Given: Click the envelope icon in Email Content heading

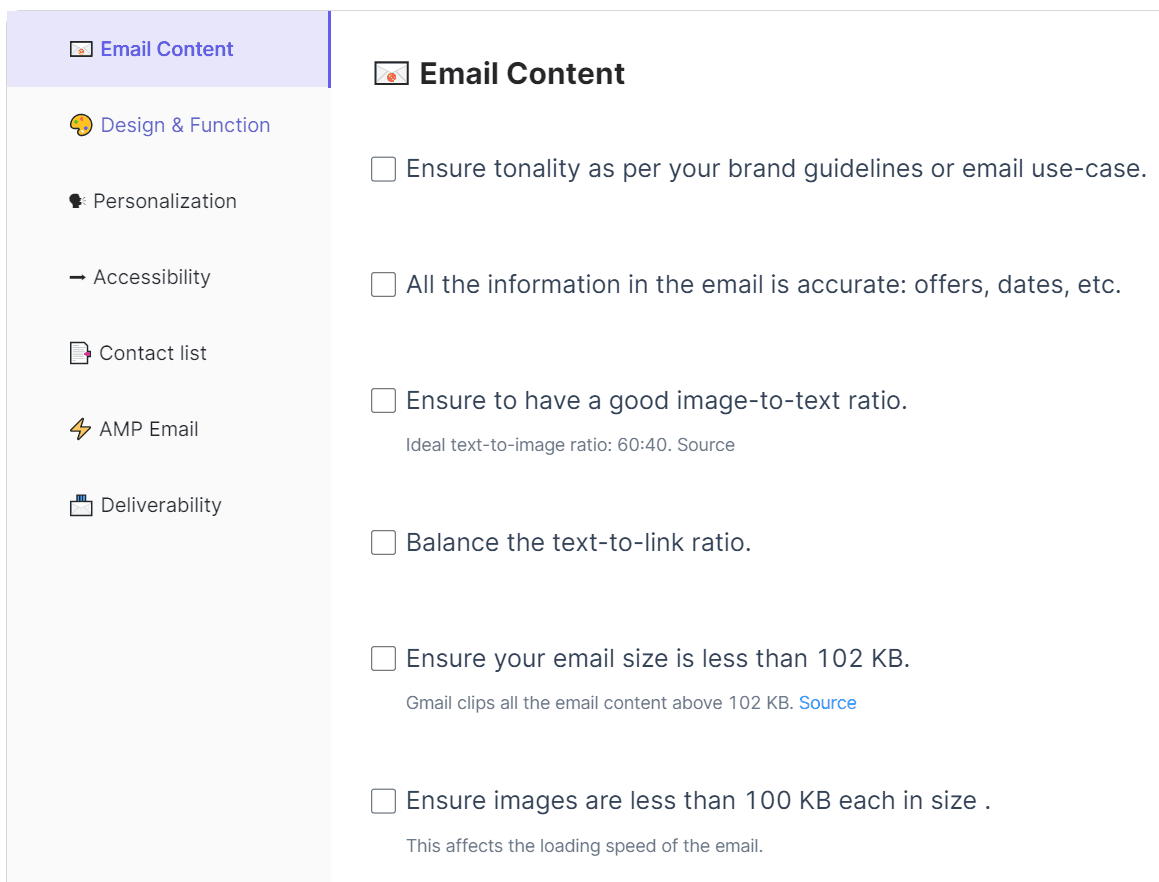Looking at the screenshot, I should pos(391,73).
